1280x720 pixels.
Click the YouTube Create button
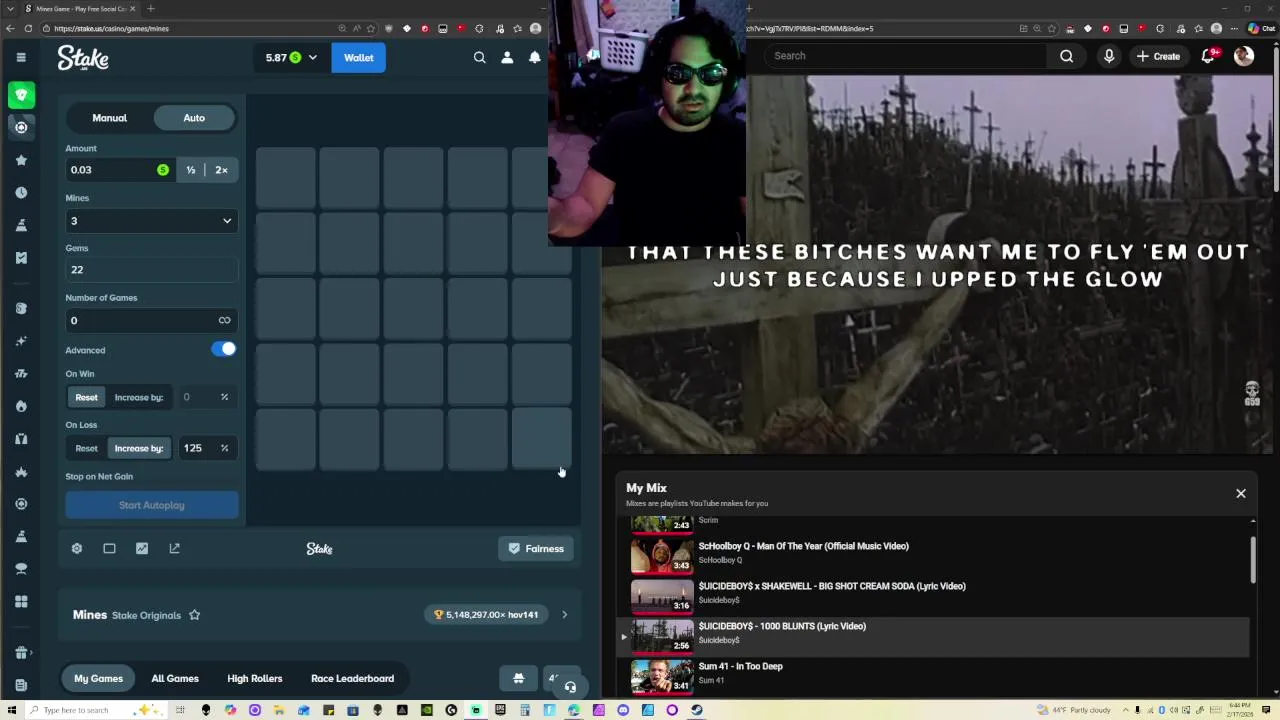pos(1158,56)
